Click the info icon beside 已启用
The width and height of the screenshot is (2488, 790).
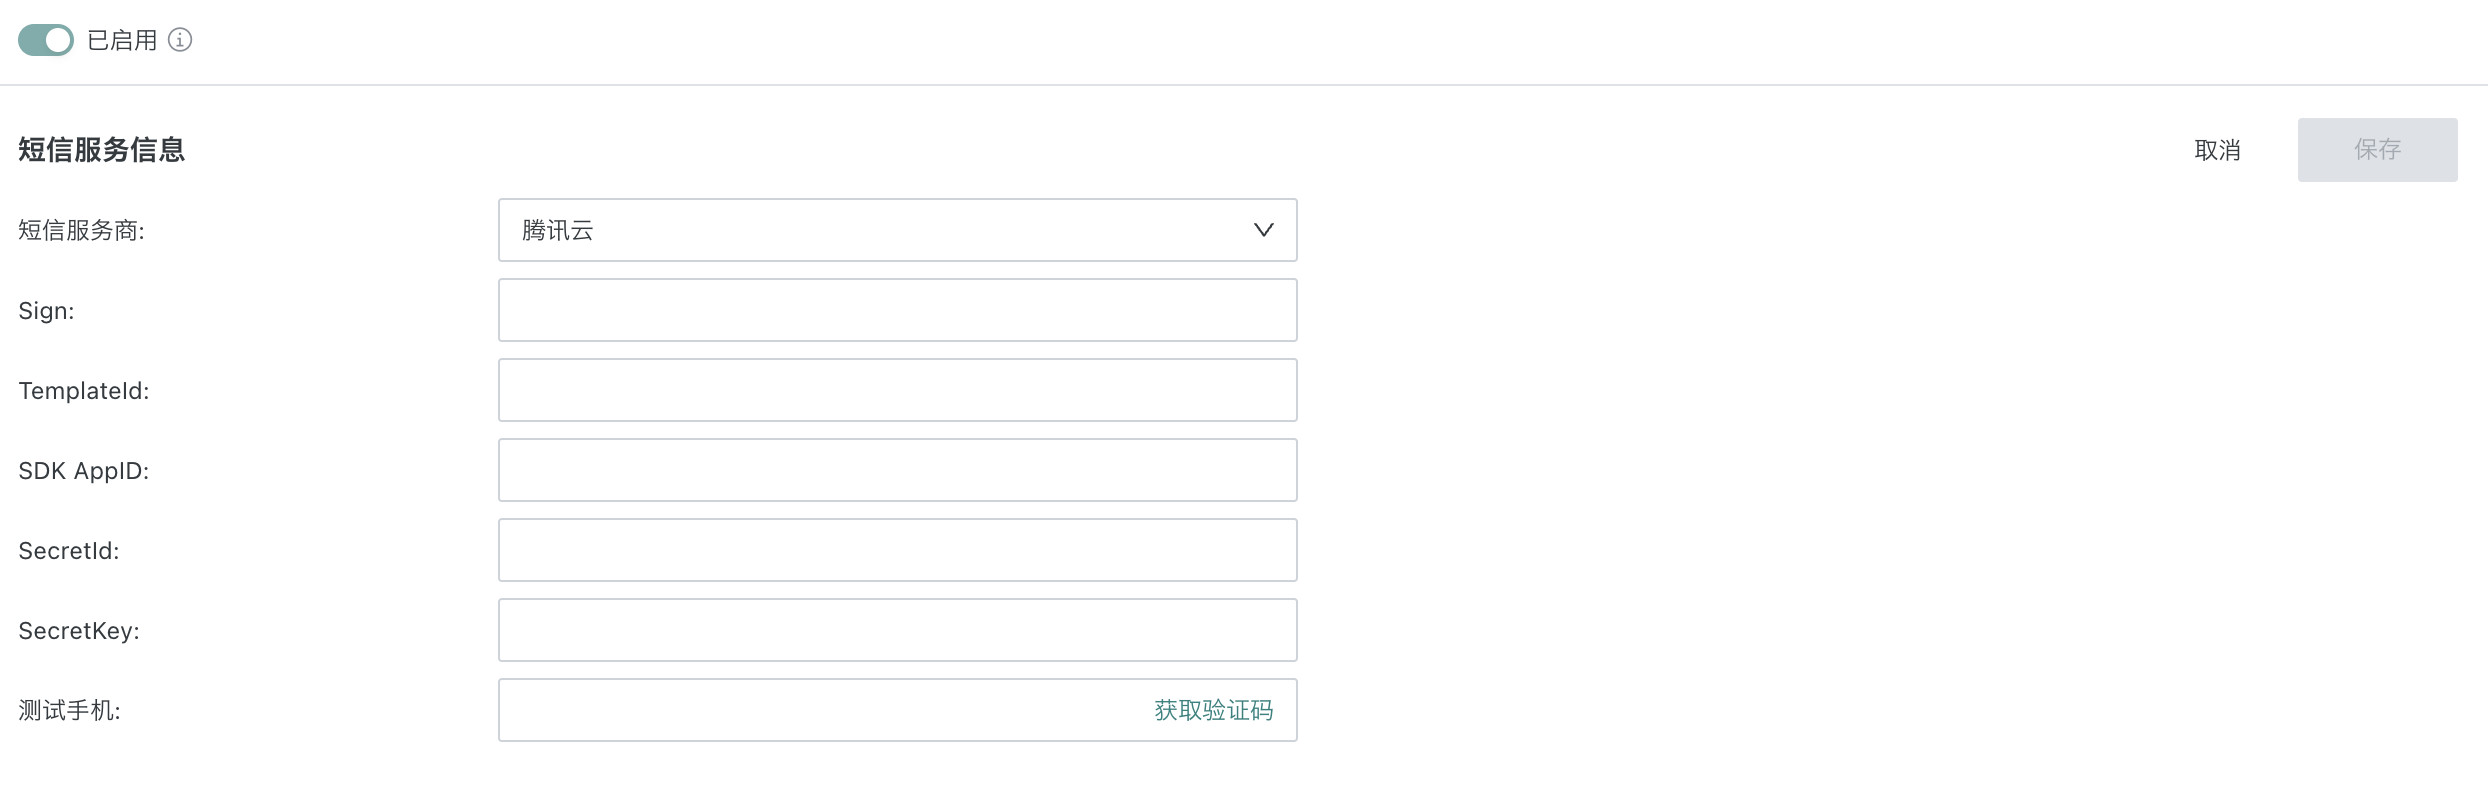tap(180, 40)
